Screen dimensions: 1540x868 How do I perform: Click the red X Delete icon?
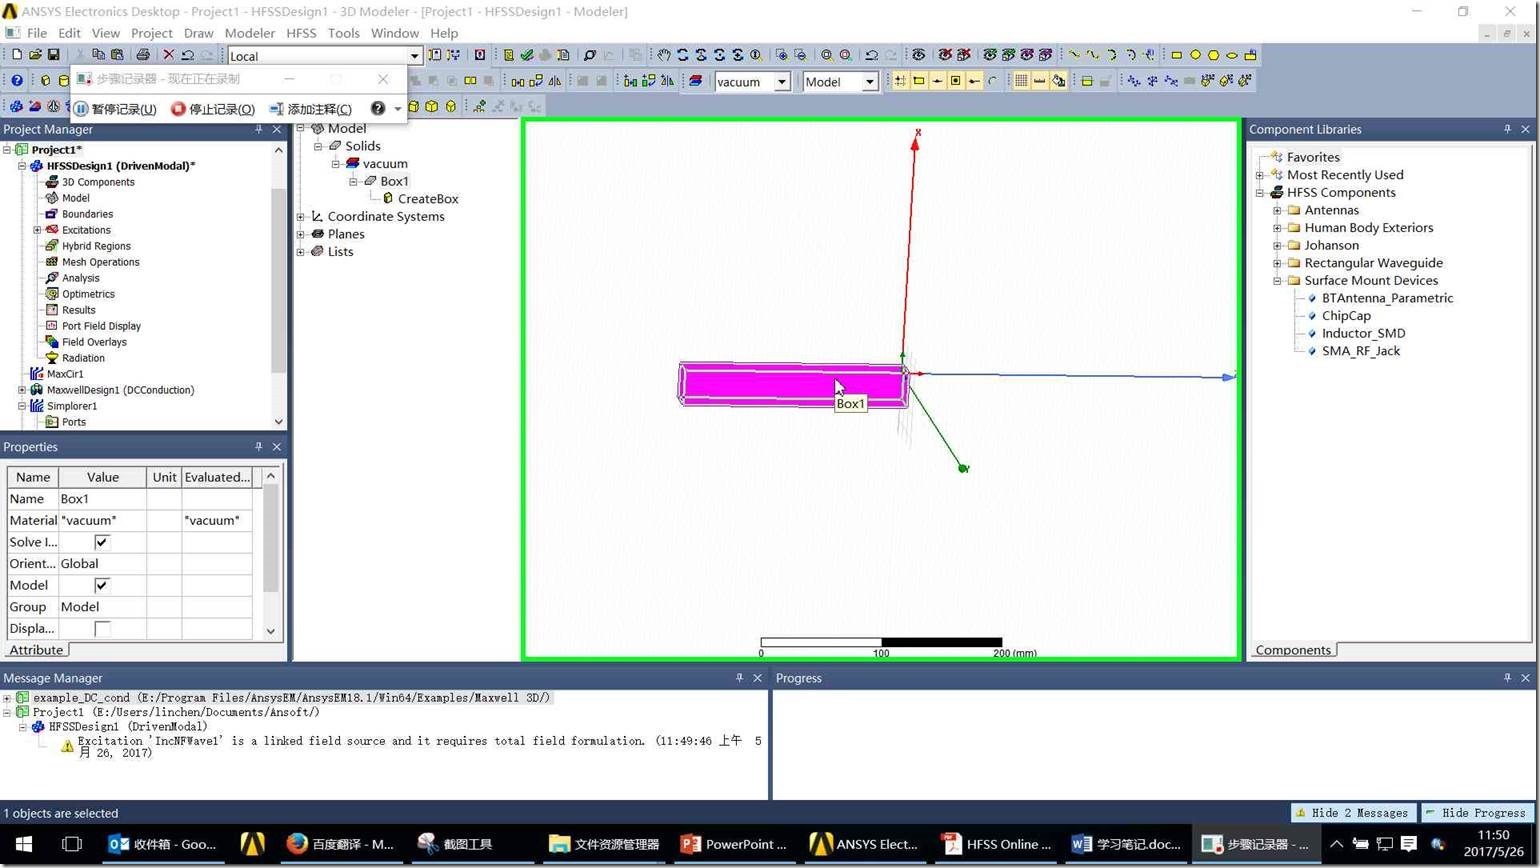click(x=169, y=55)
